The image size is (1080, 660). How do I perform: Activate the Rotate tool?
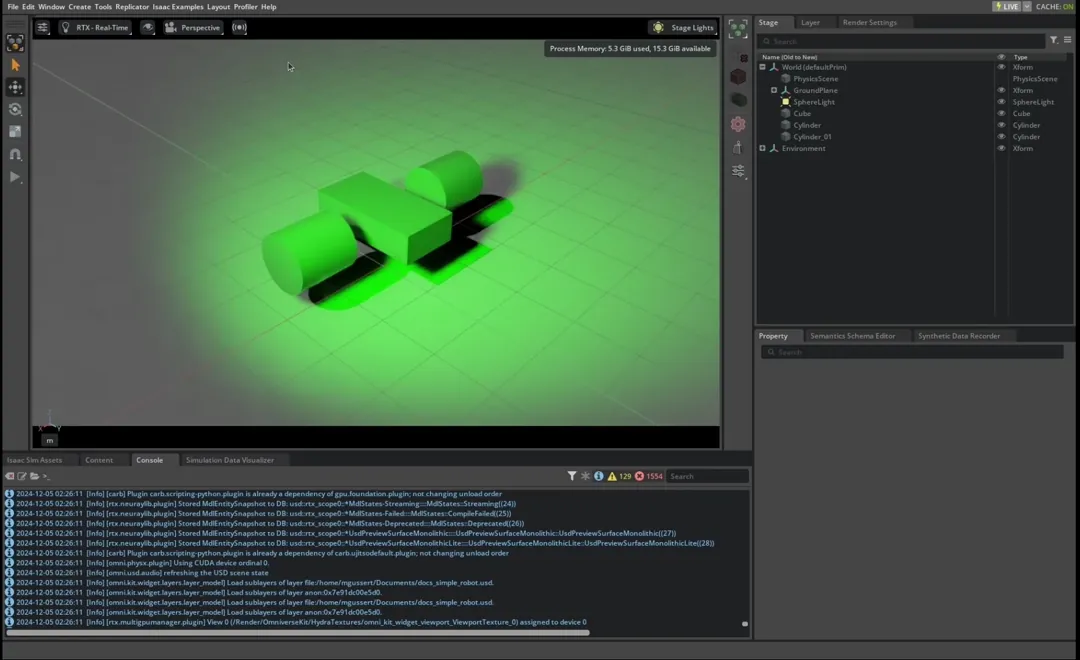pyautogui.click(x=15, y=109)
